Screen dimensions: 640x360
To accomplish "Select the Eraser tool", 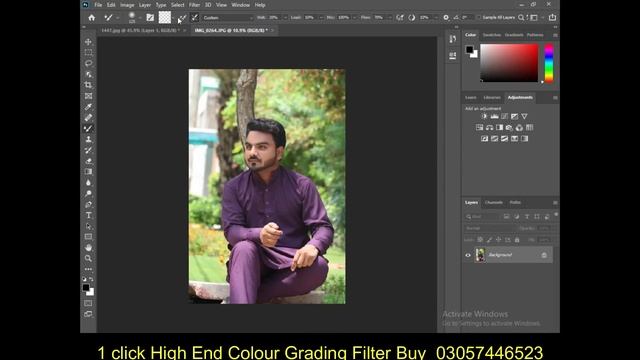I will tap(88, 161).
